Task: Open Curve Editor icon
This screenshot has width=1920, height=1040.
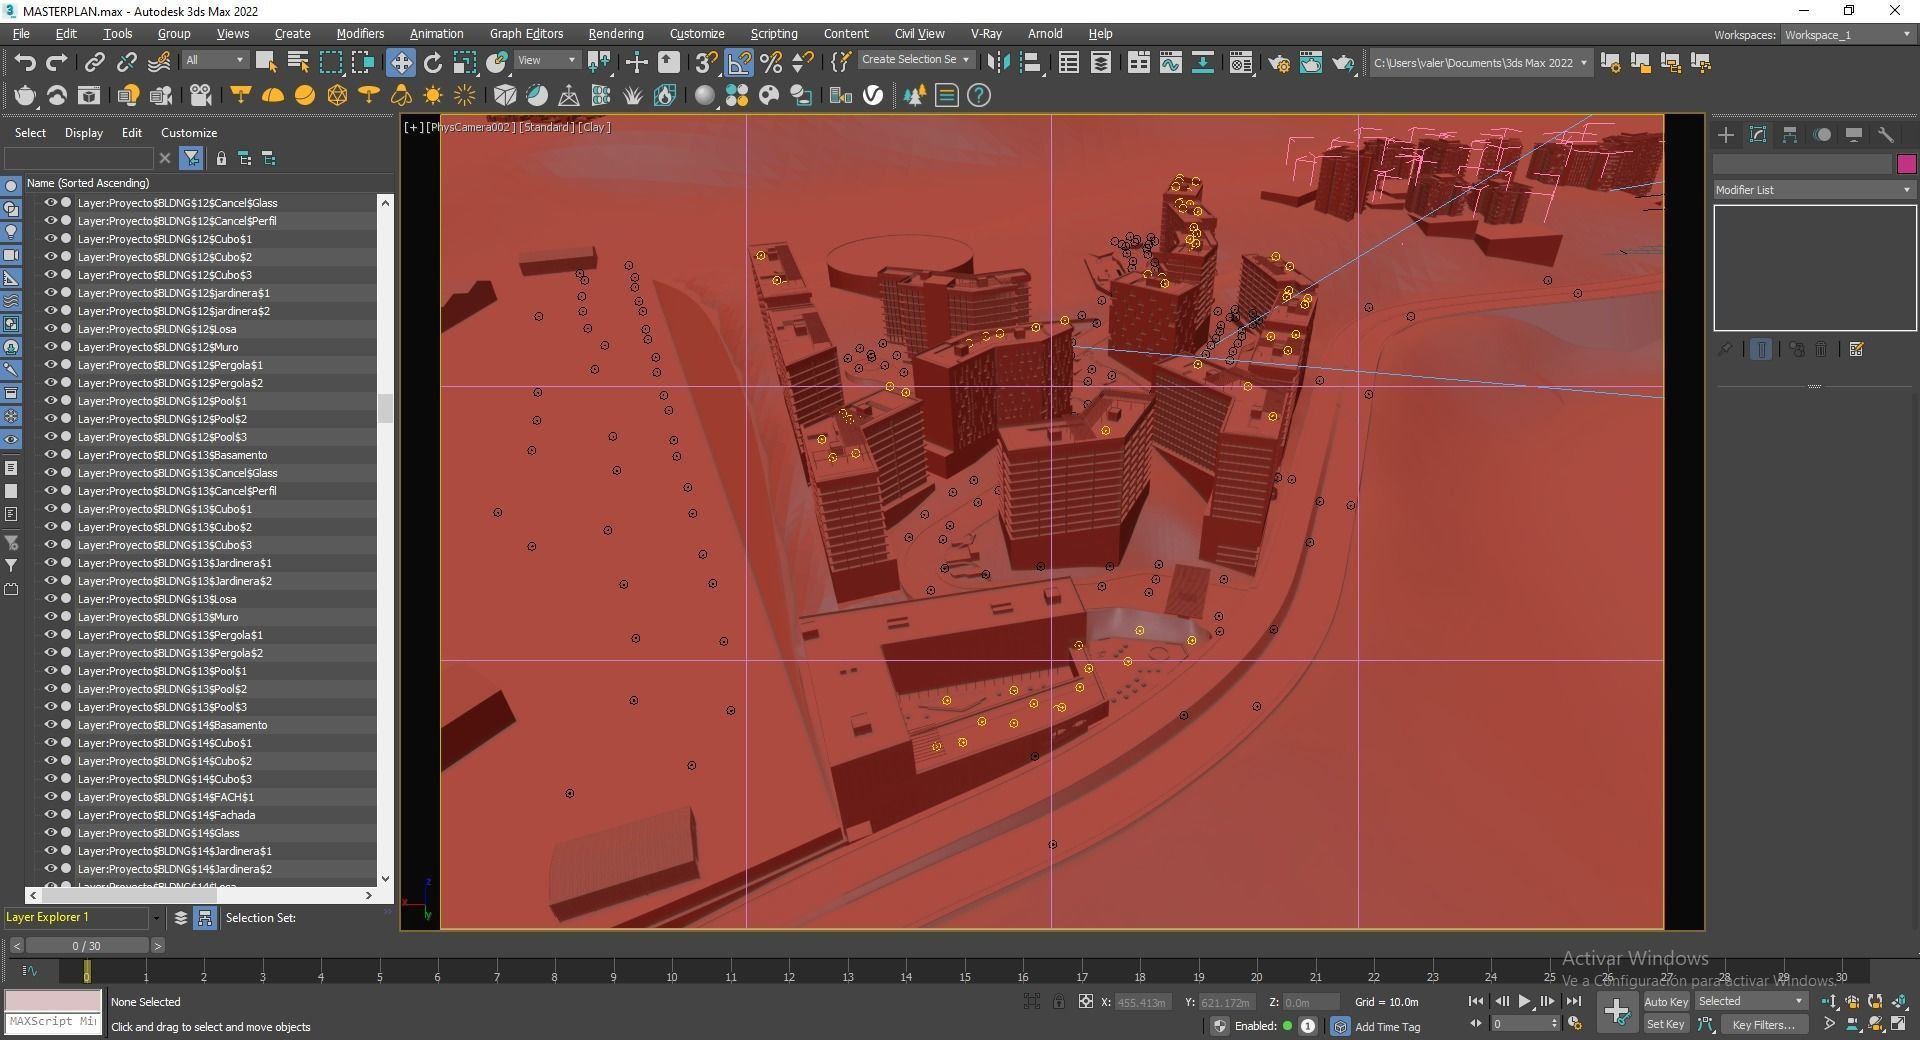Action: click(1171, 62)
